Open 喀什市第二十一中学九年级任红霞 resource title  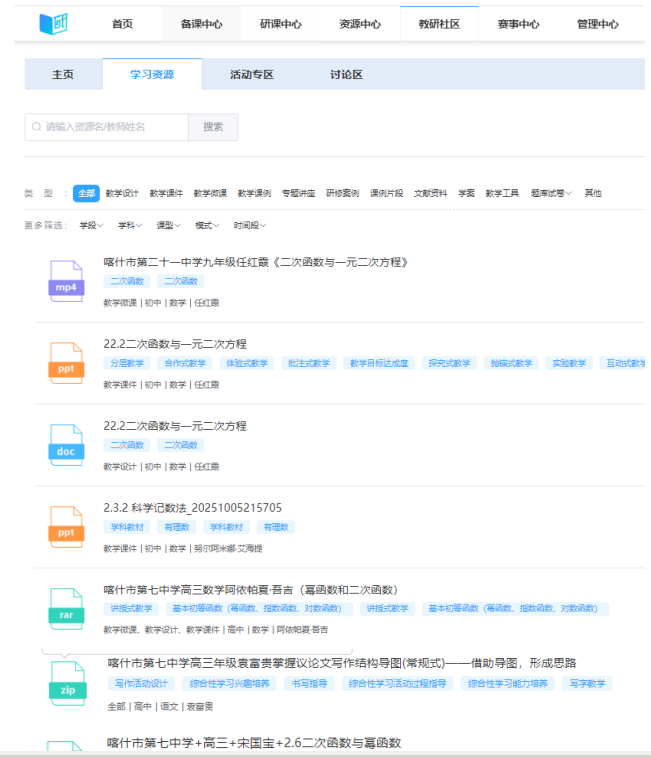click(256, 262)
